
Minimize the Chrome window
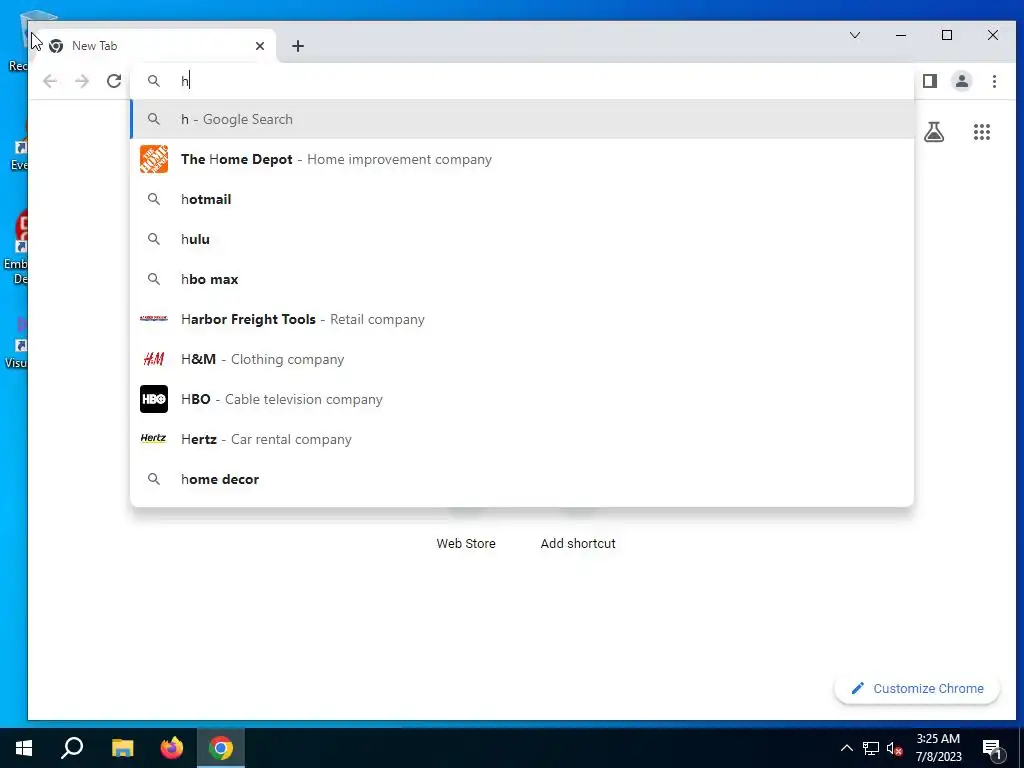point(901,35)
